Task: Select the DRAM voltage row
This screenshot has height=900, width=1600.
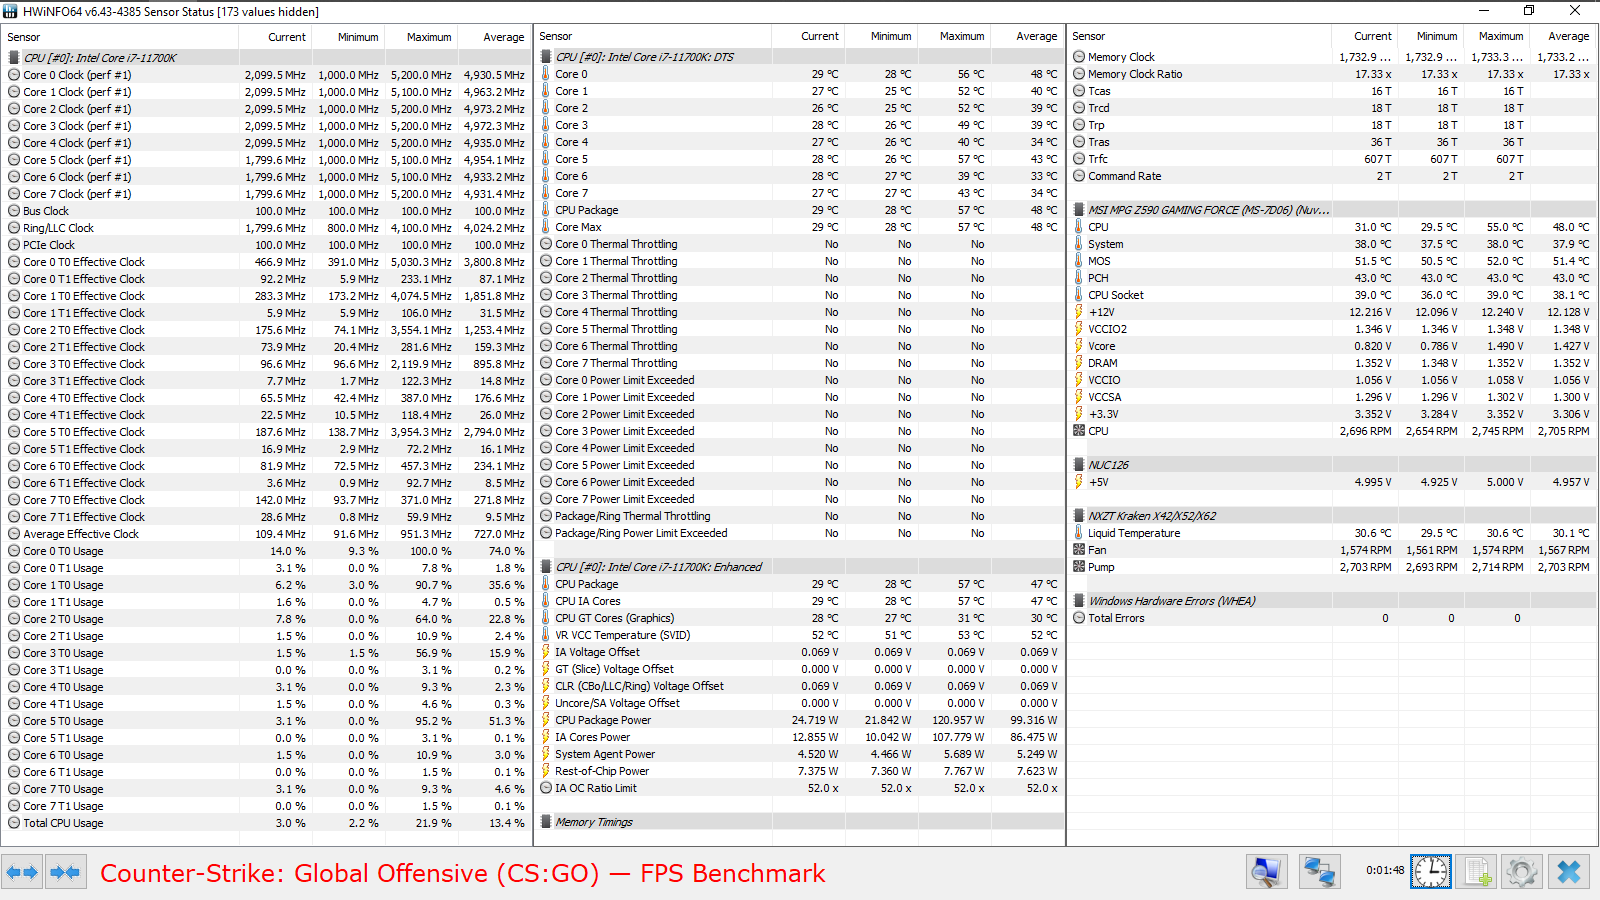Action: (x=1332, y=363)
